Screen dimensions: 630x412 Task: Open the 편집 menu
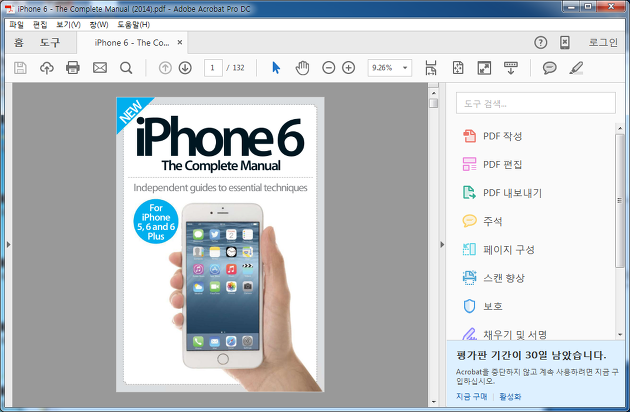(x=40, y=25)
